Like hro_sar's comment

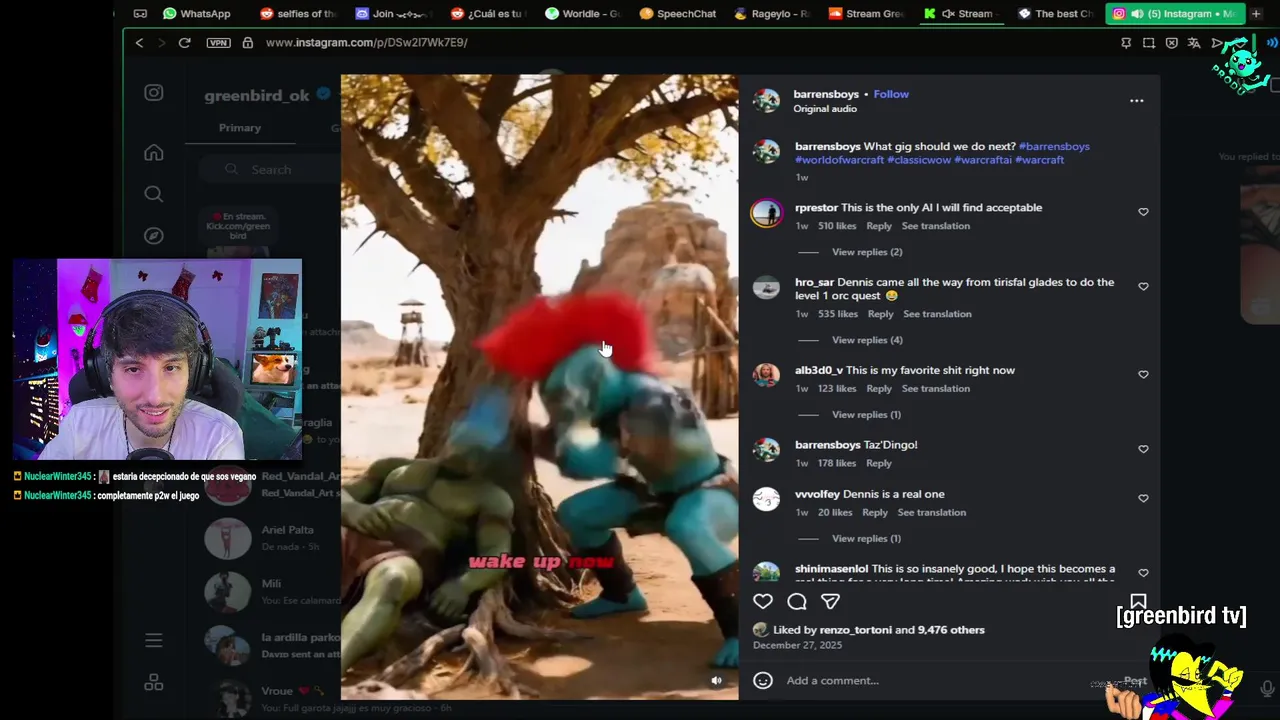tap(1143, 286)
